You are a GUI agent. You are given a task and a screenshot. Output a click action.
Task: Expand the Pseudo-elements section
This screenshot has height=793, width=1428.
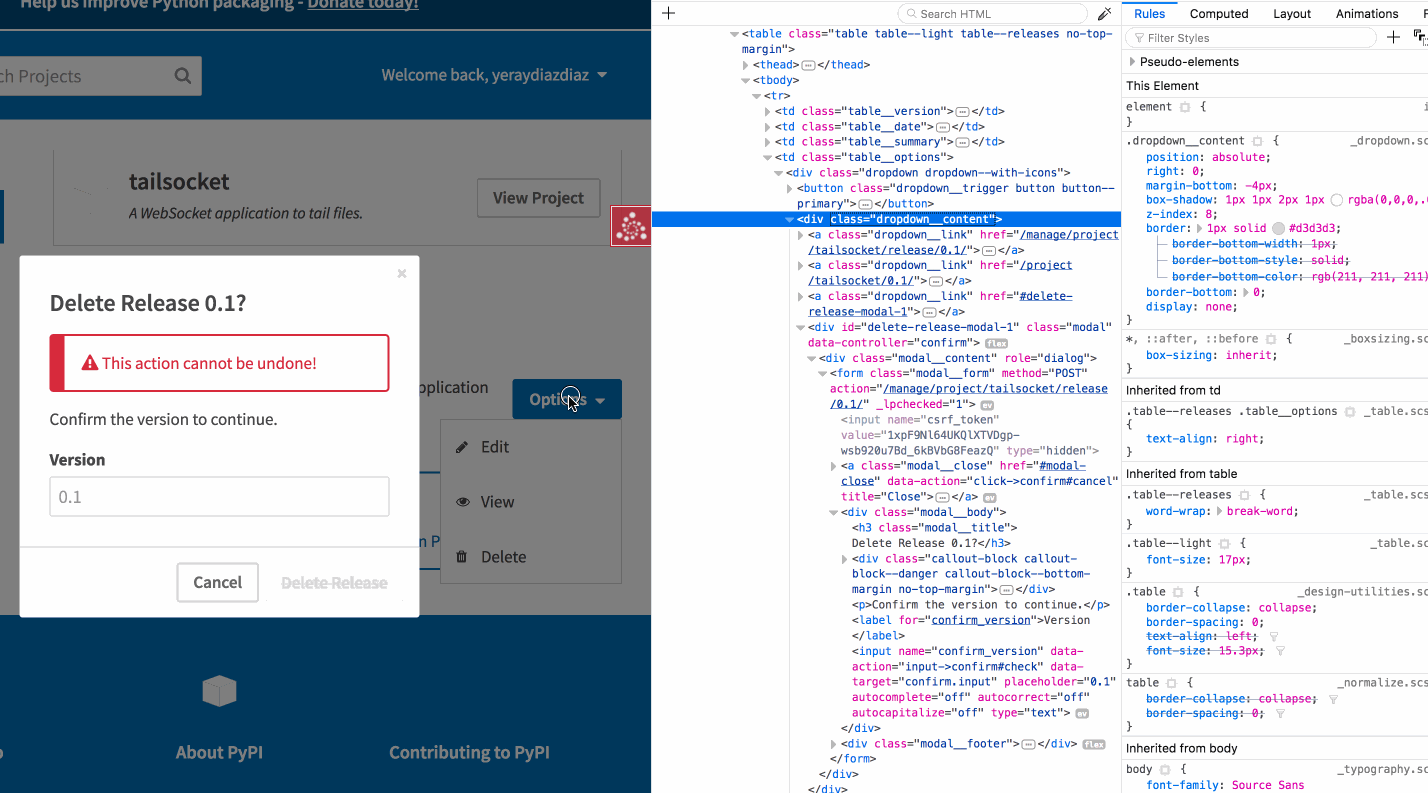1133,61
